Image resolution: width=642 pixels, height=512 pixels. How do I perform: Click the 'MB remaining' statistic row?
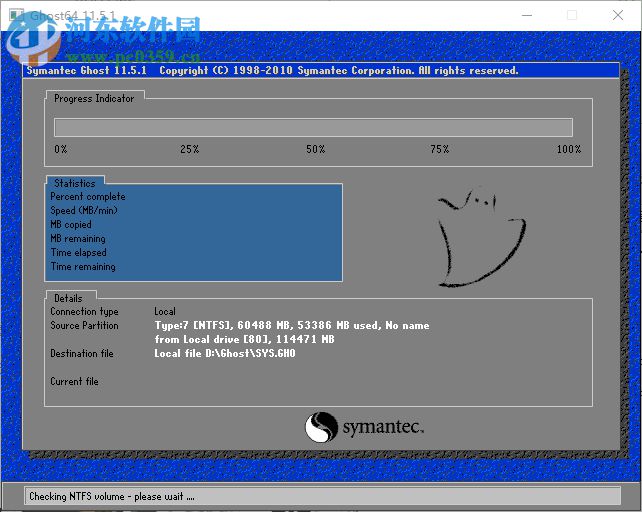[78, 238]
